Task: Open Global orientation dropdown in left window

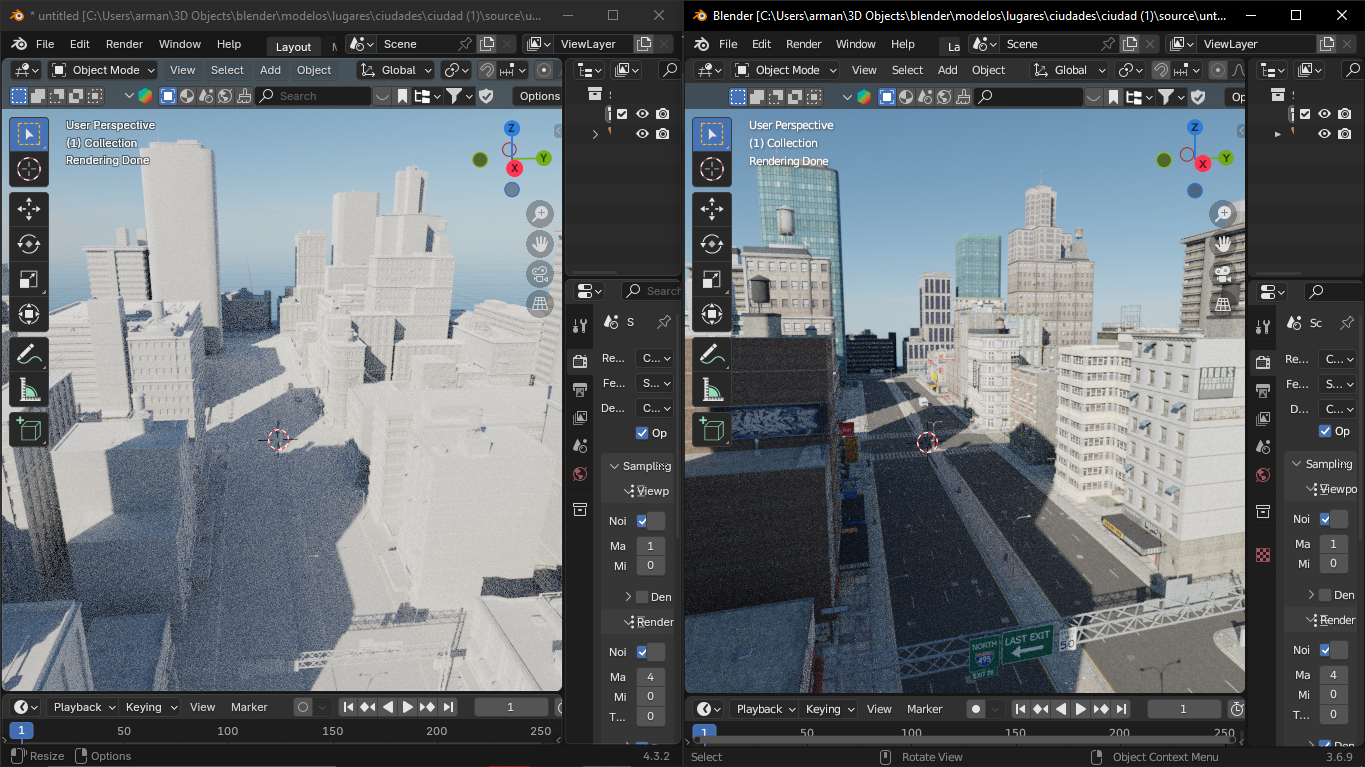Action: click(x=396, y=70)
